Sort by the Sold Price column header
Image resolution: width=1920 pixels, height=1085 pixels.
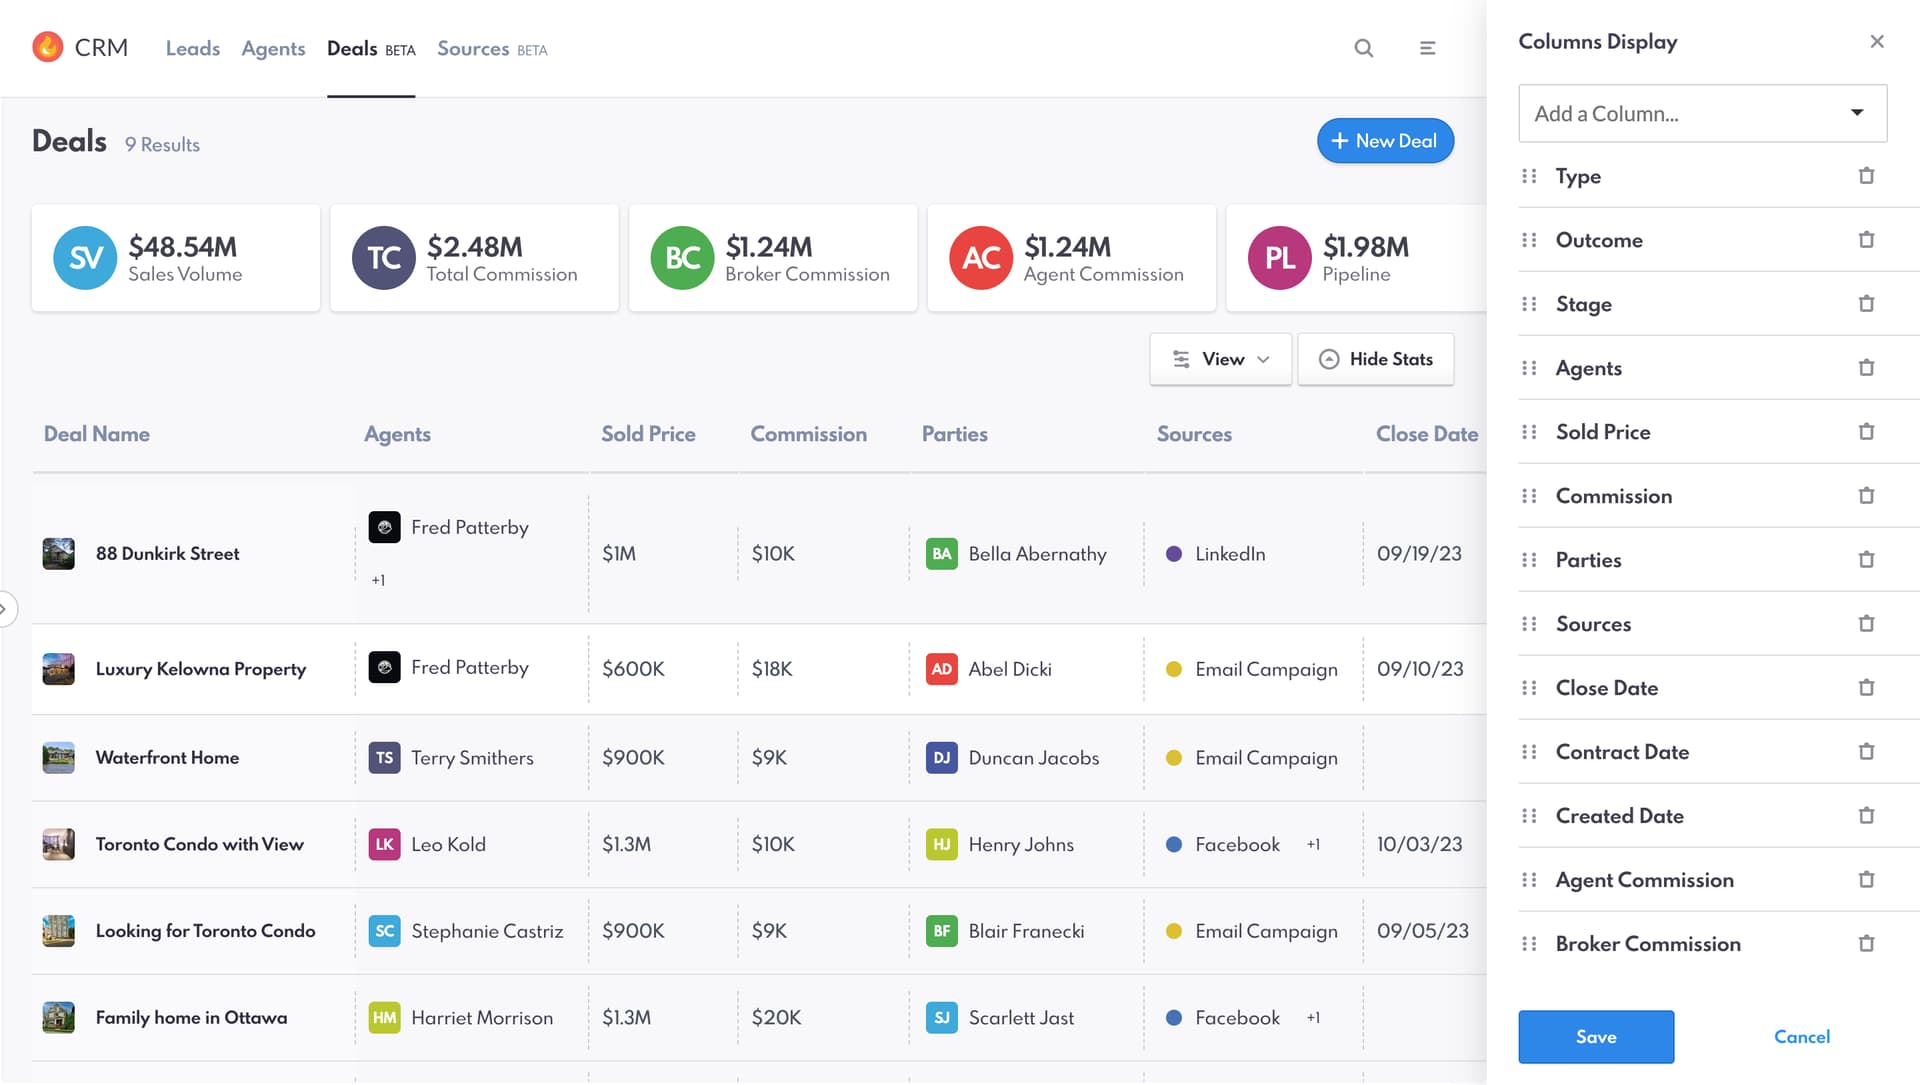[x=648, y=434]
